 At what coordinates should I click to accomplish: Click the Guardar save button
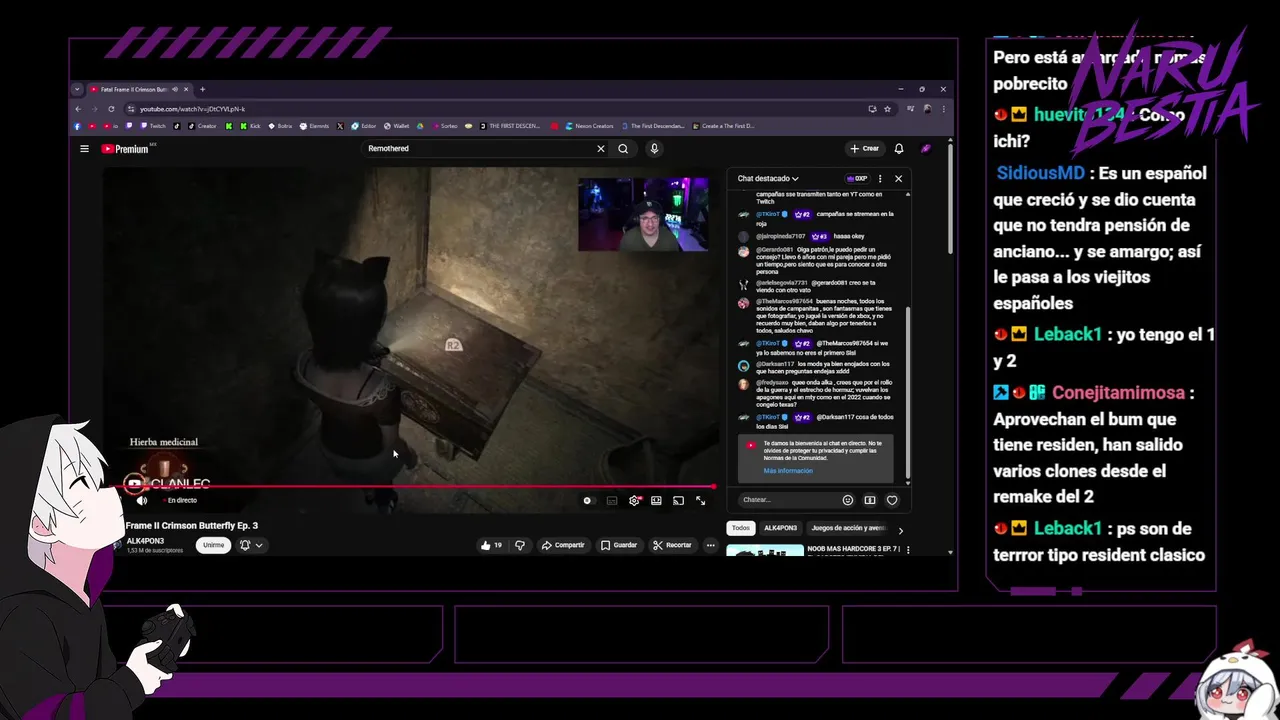click(619, 545)
